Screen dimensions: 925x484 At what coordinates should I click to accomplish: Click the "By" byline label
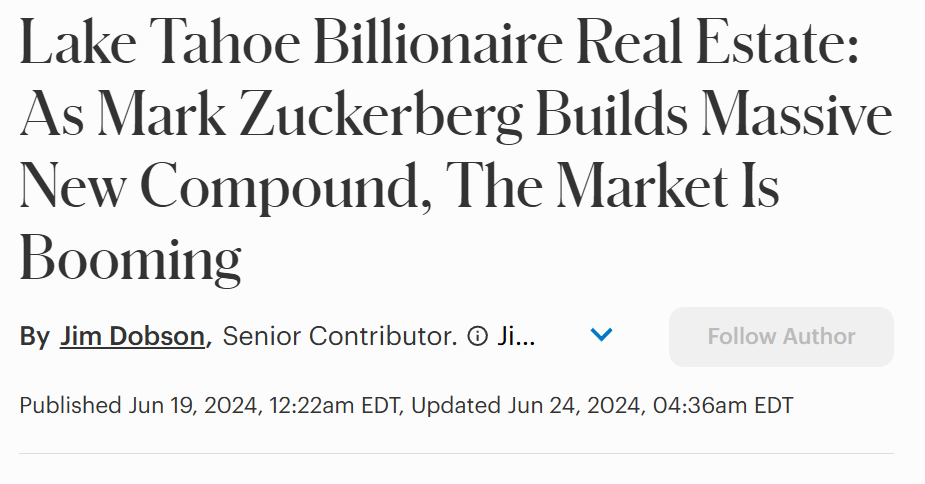click(x=34, y=337)
